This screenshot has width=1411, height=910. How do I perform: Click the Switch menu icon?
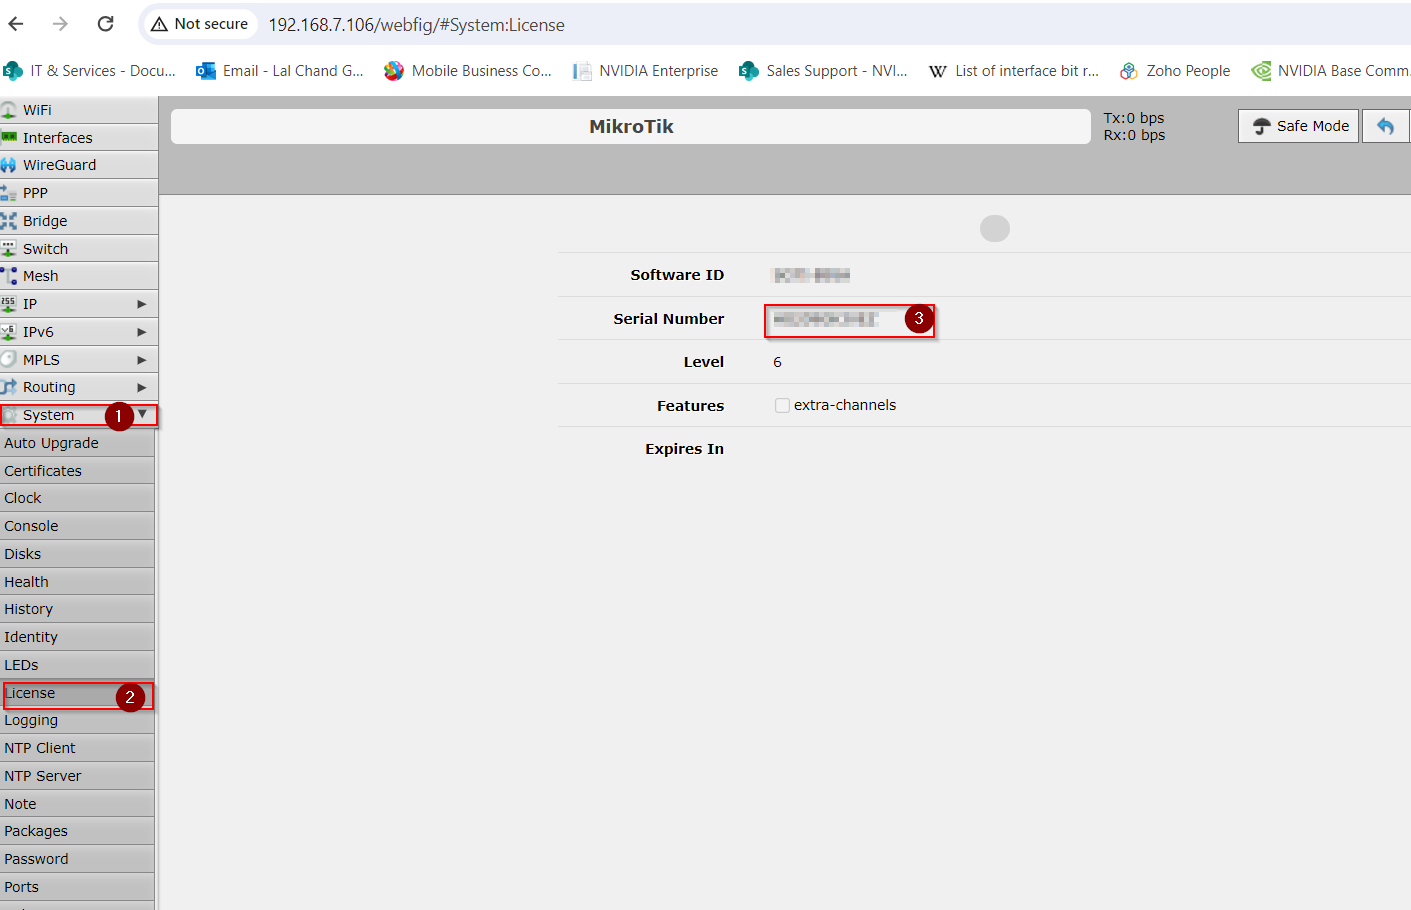[9, 249]
